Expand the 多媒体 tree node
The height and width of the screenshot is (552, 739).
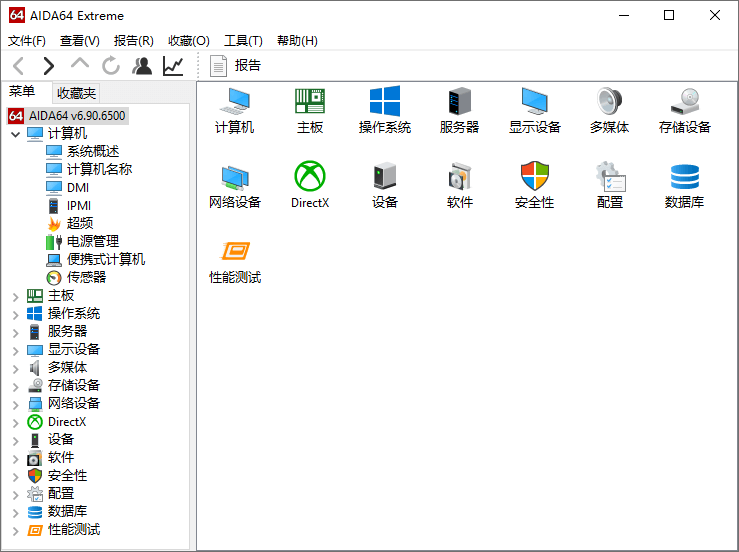[x=16, y=368]
